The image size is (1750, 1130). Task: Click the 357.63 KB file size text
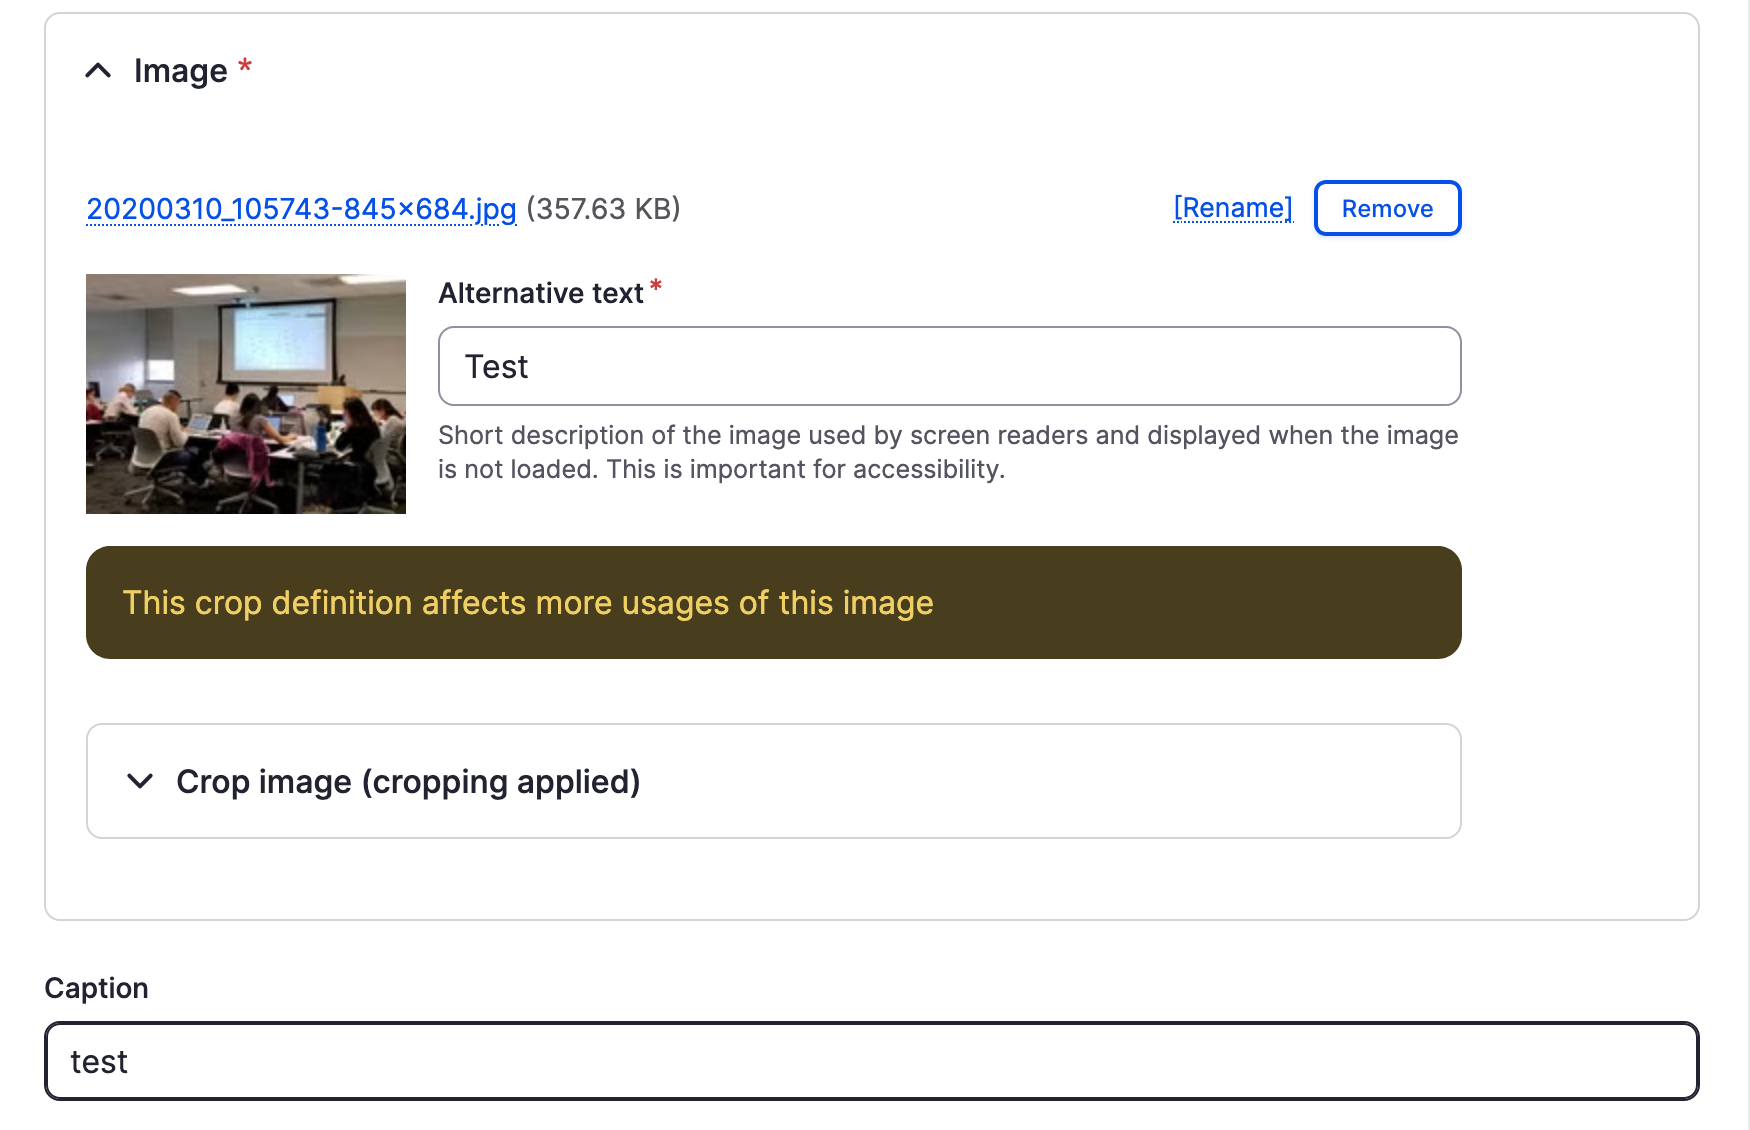pos(603,209)
